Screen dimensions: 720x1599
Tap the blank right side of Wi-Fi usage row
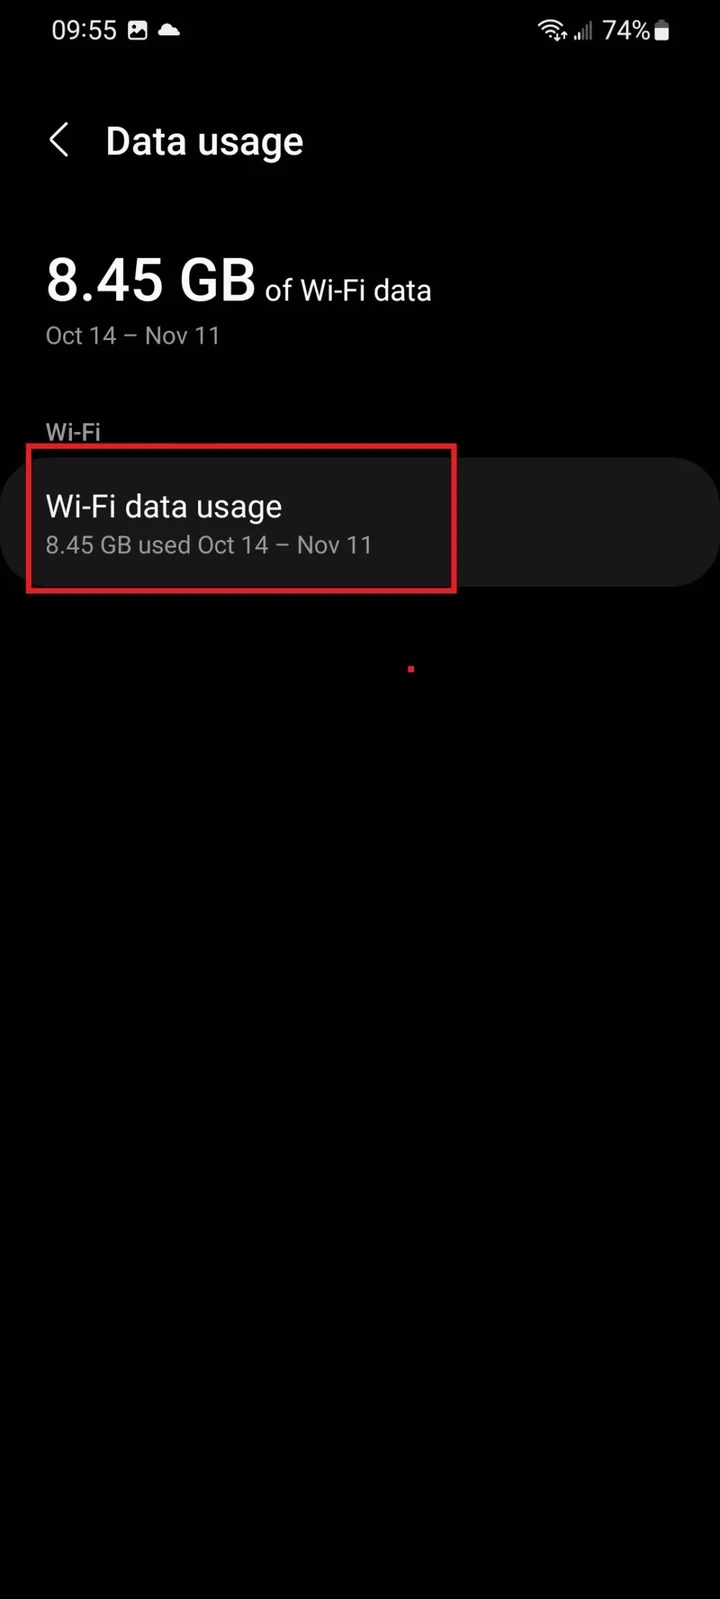point(588,521)
